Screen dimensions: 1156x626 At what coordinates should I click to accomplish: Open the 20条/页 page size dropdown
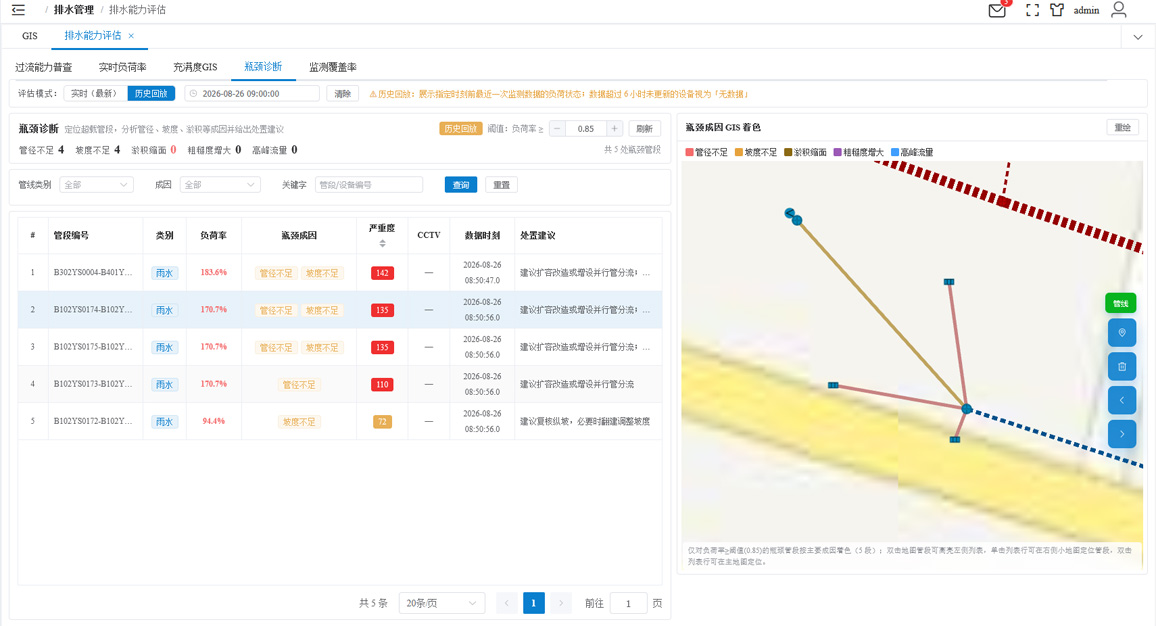point(442,603)
